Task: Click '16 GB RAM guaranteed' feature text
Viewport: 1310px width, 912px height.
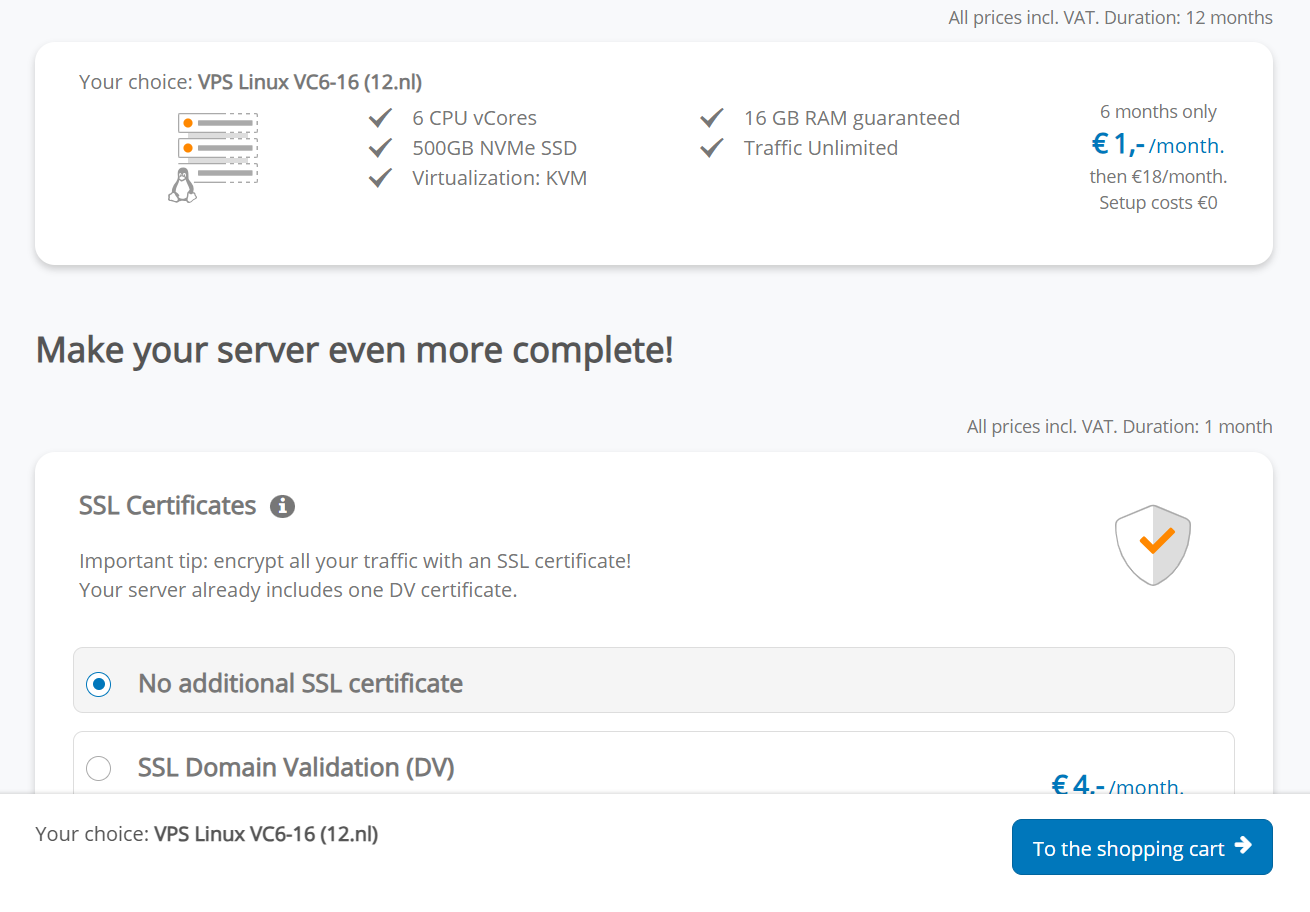Action: [852, 118]
